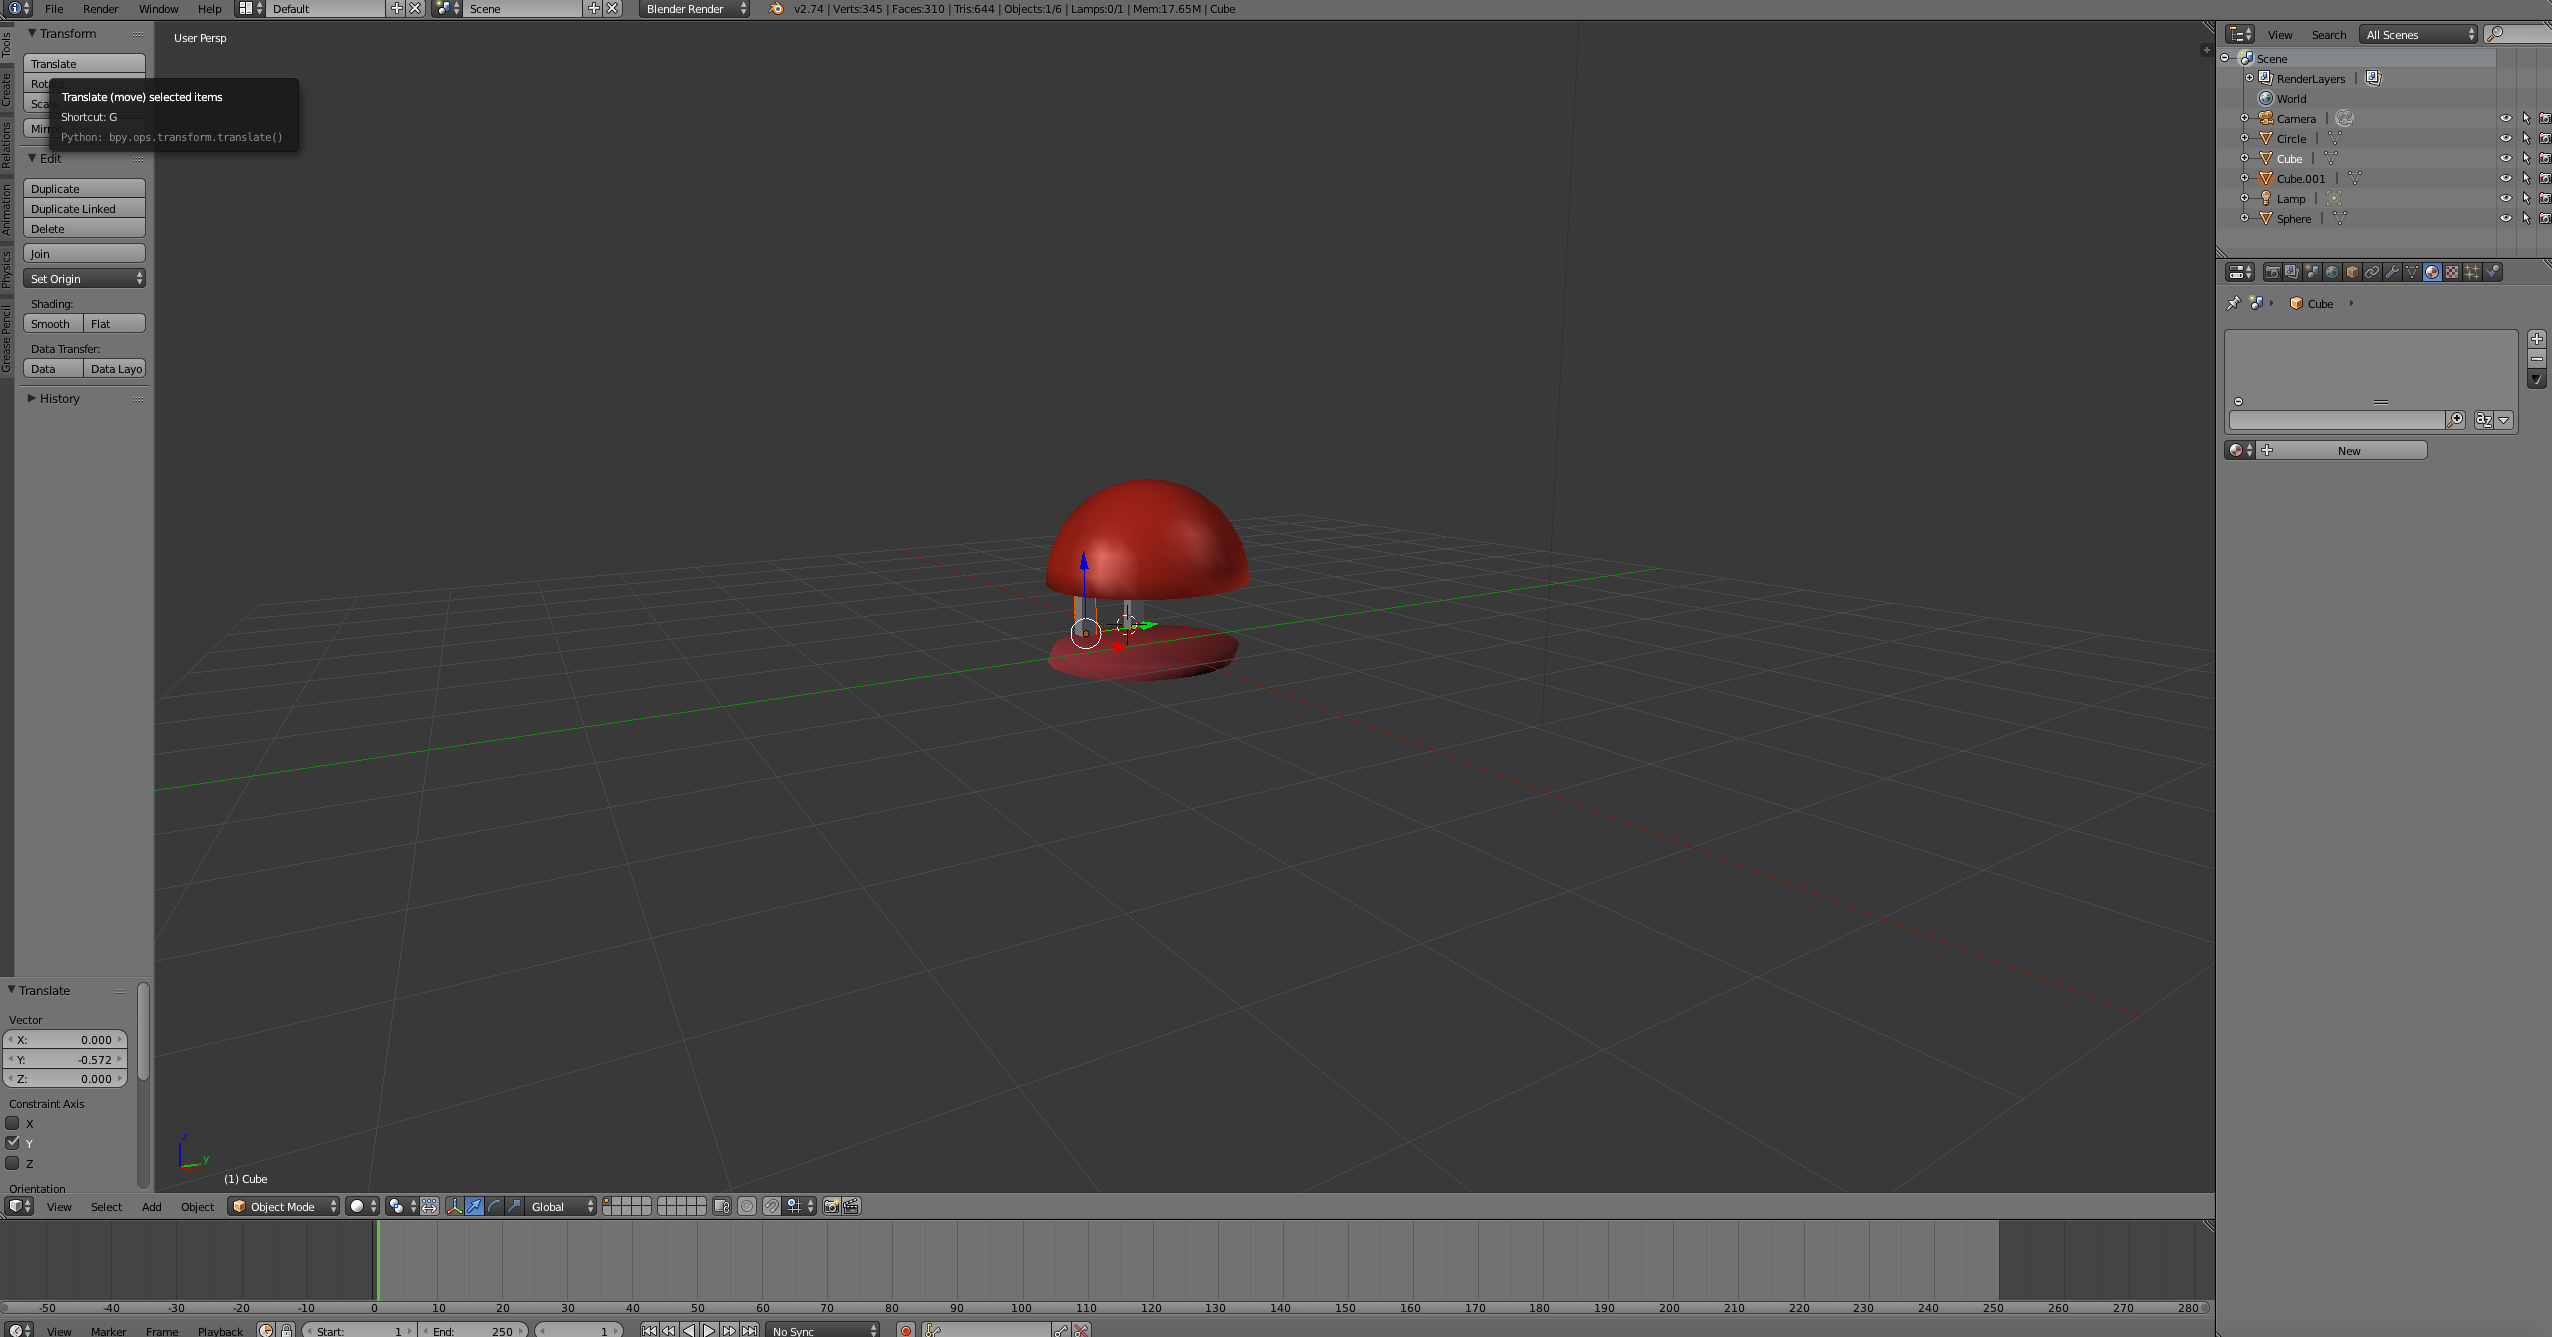Enable the Z constraint axis checkbox

click(13, 1163)
